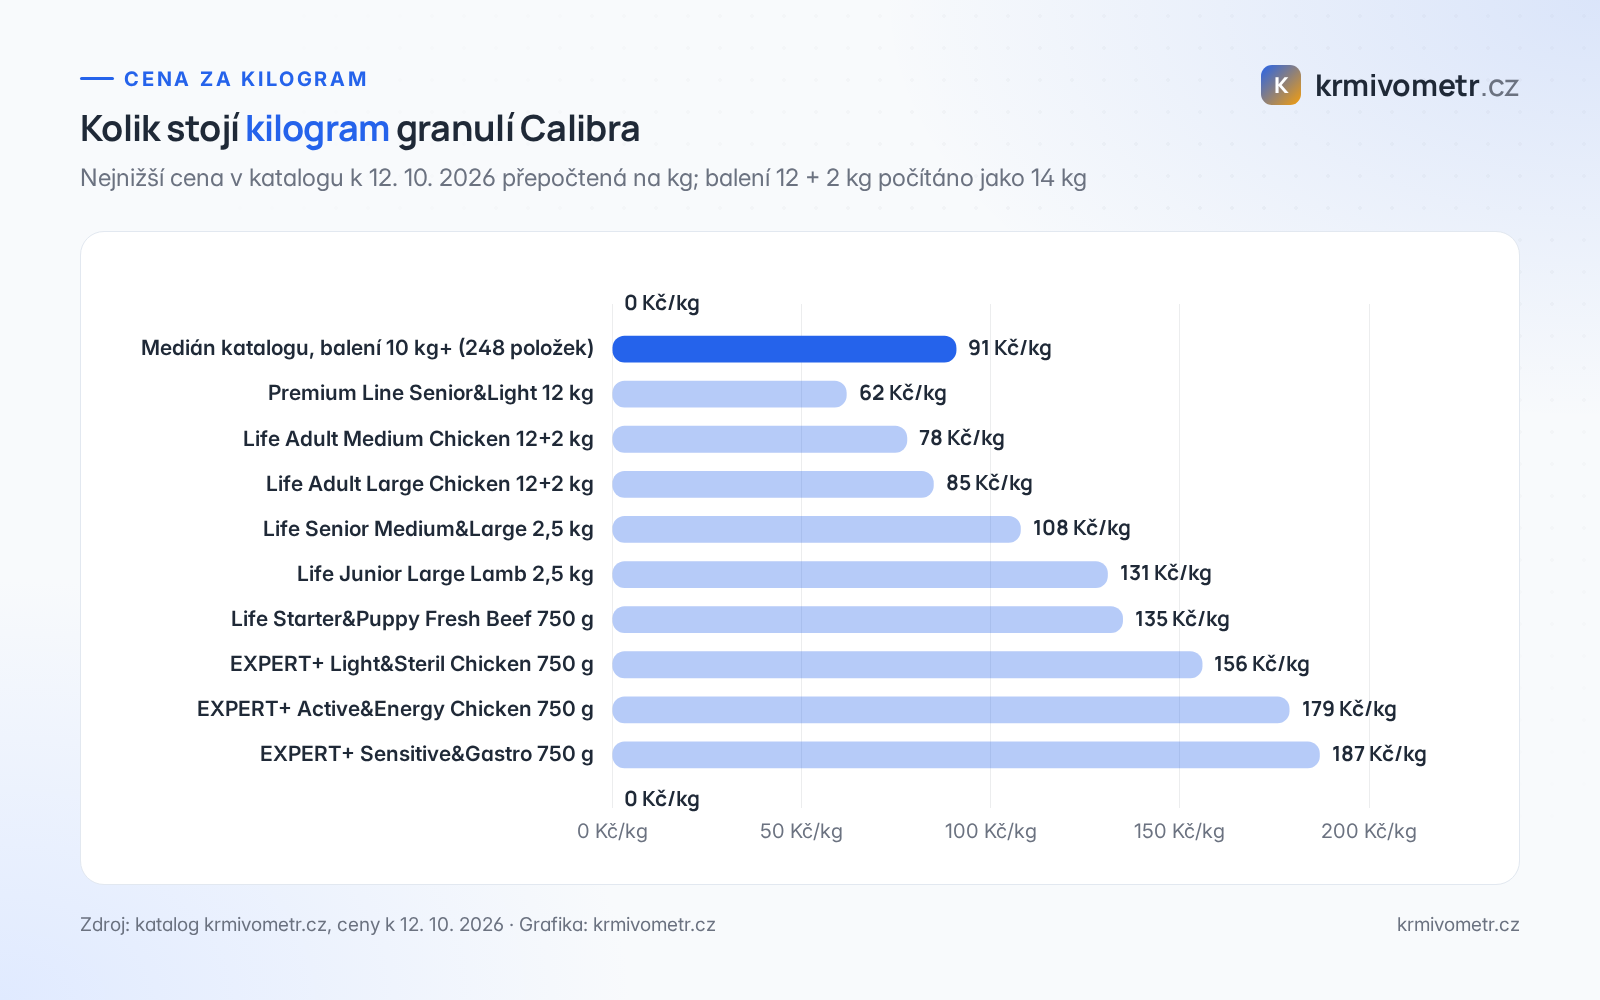1600x1000 pixels.
Task: Click the 'Life Junior Large Lamb 2,5 kg' label
Action: [445, 574]
